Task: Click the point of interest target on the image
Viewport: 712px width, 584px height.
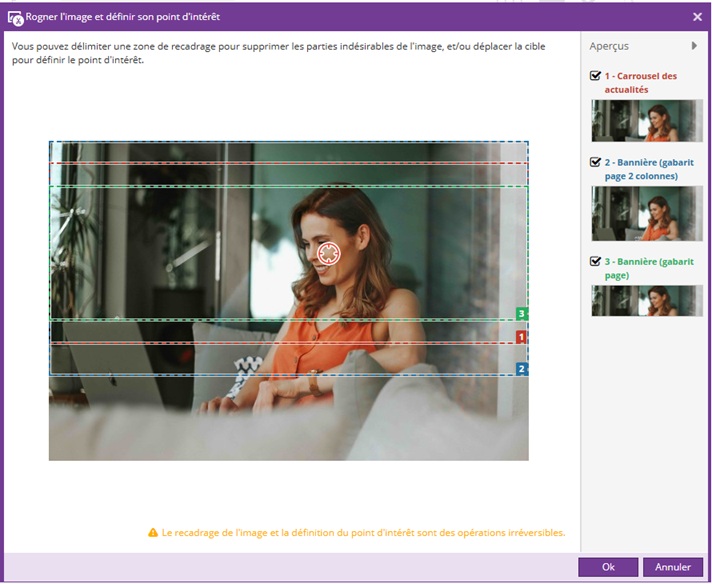Action: pyautogui.click(x=329, y=253)
